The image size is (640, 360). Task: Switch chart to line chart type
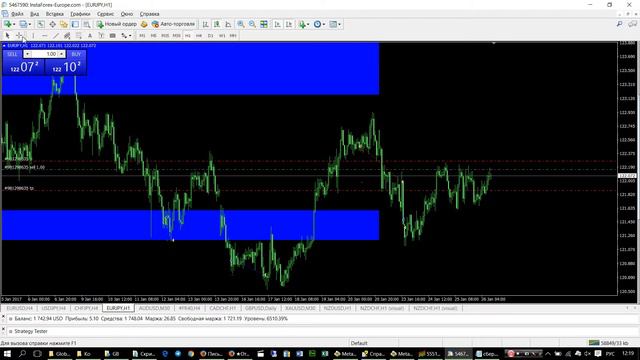click(x=228, y=24)
